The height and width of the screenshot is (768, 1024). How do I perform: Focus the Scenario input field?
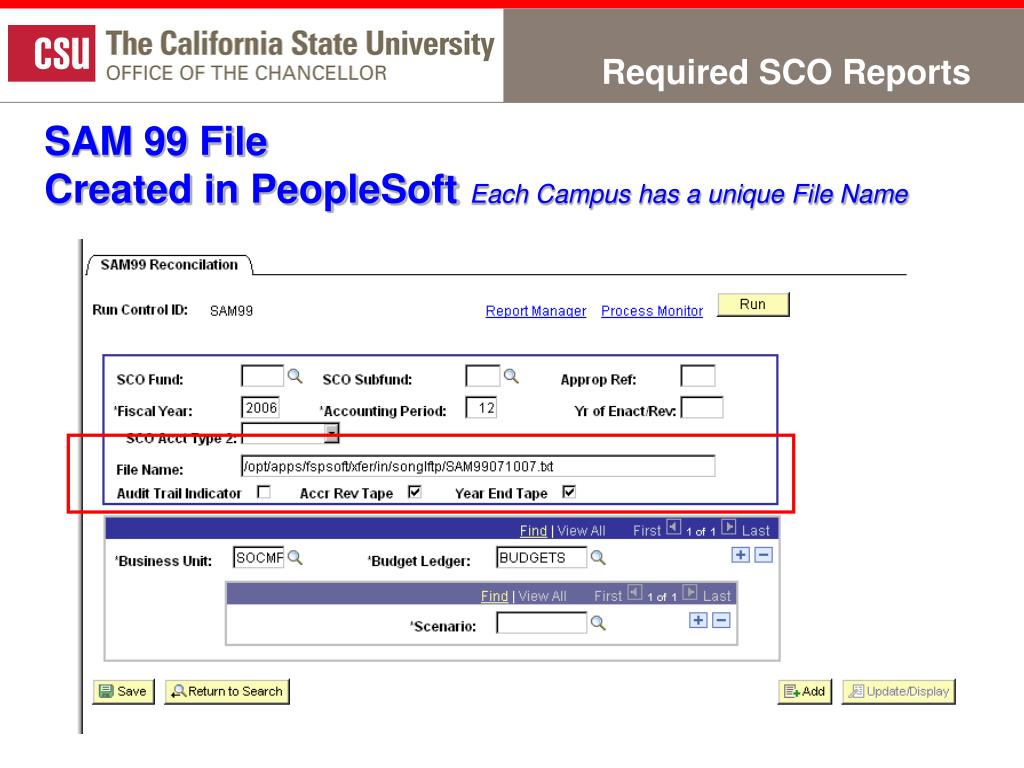click(541, 623)
